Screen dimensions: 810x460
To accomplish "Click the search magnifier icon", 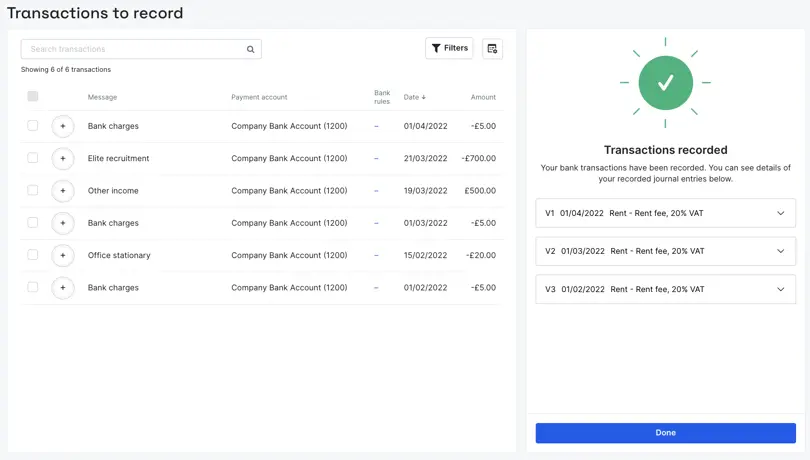I will pyautogui.click(x=251, y=49).
